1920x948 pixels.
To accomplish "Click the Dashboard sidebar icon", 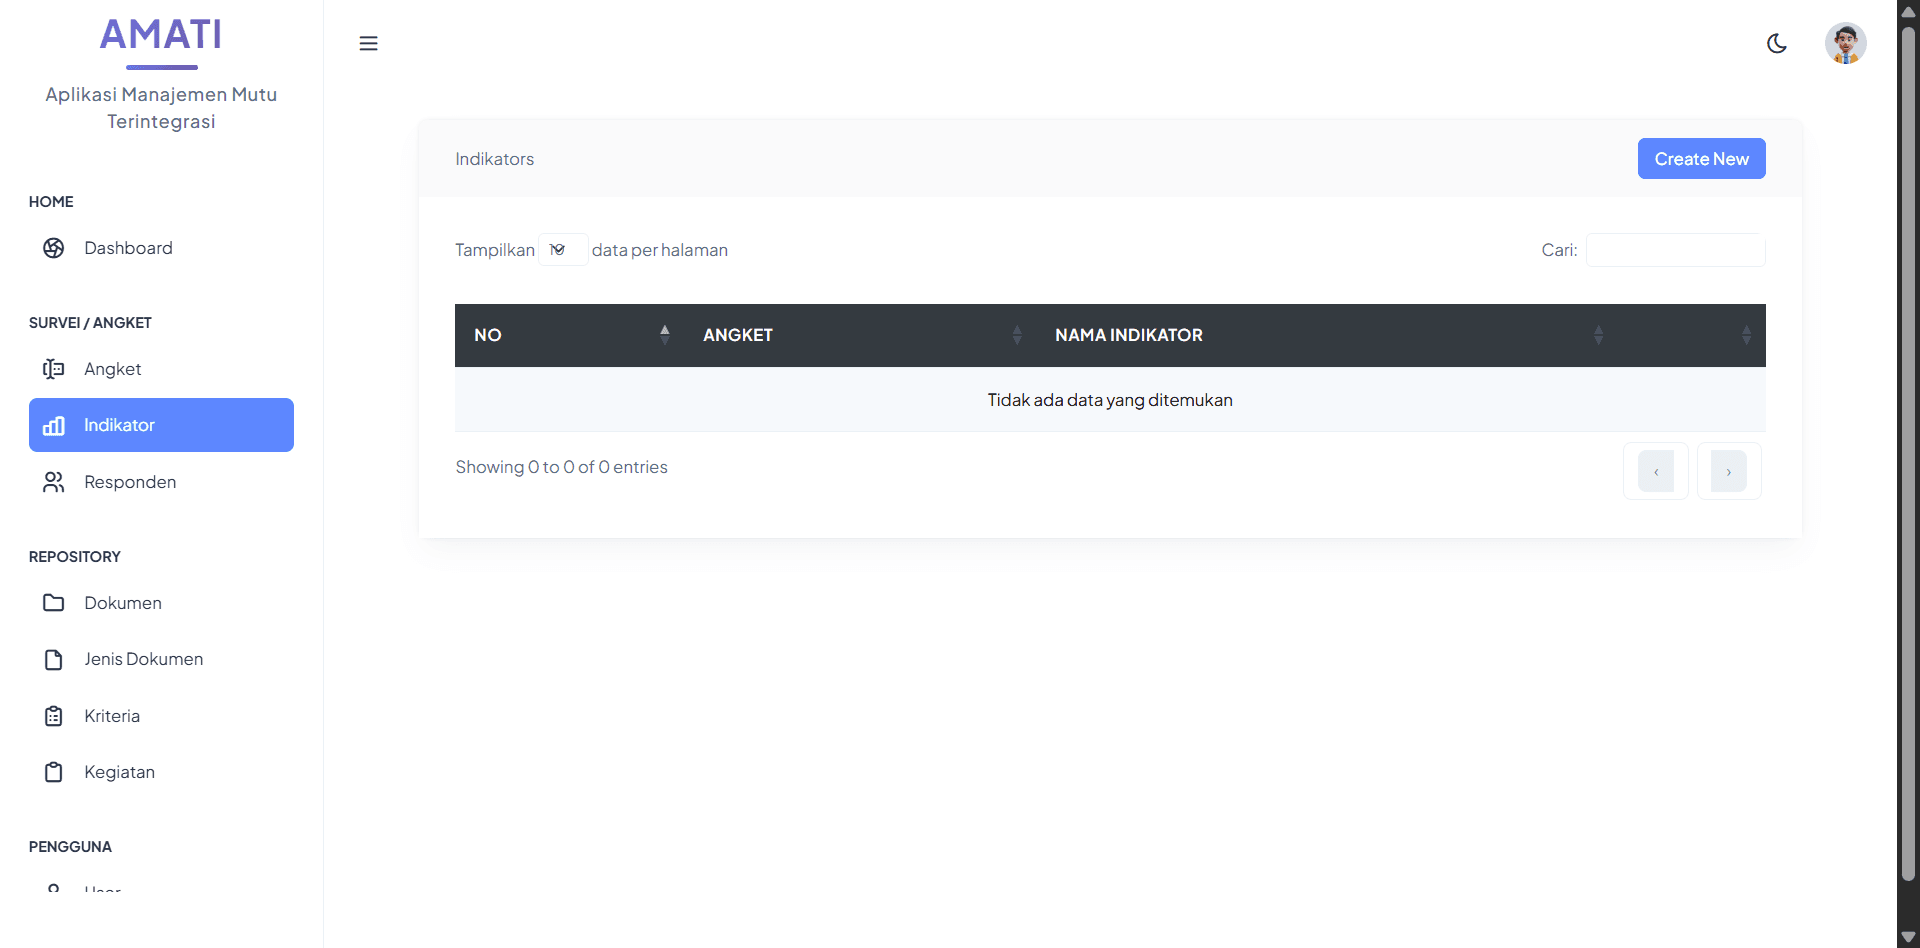I will point(54,248).
